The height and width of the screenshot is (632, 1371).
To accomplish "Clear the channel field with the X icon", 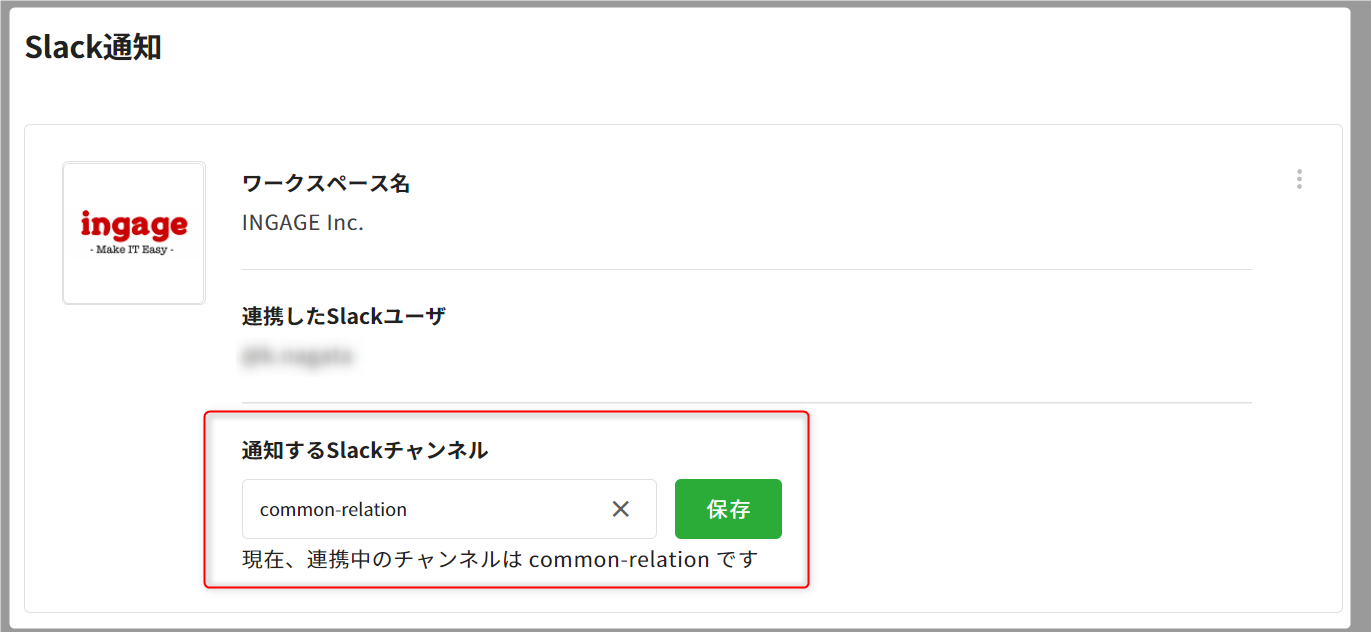I will [x=621, y=509].
